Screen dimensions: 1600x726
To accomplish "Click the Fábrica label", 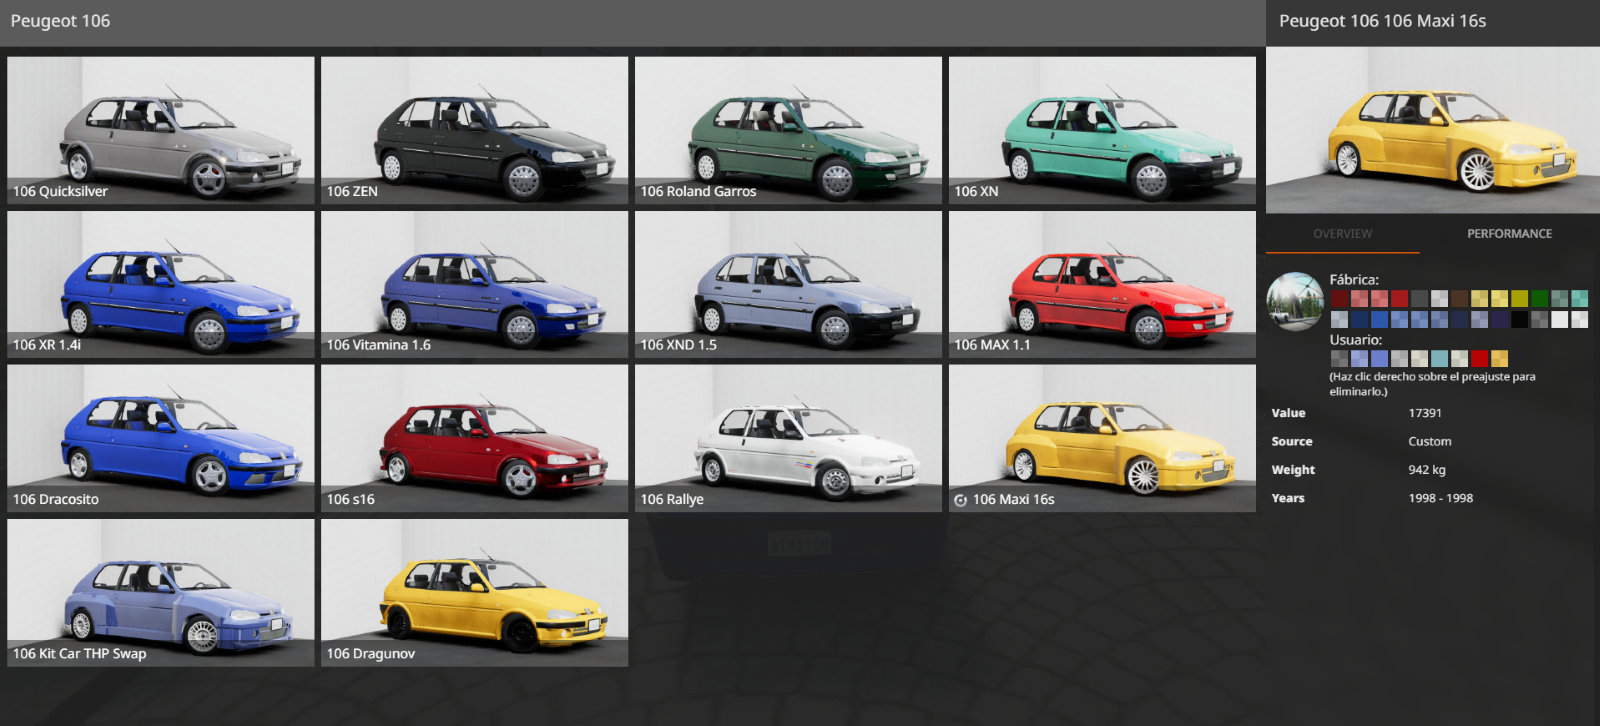I will 1354,280.
